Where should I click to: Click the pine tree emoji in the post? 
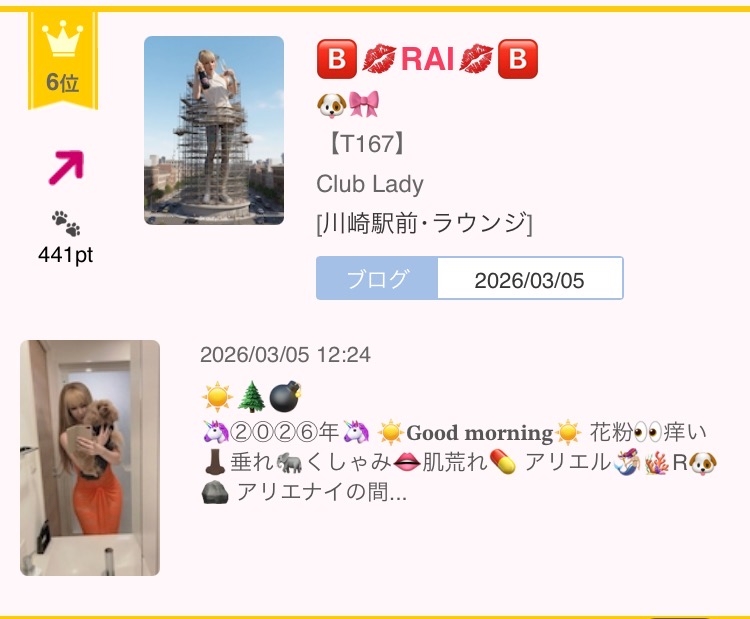coord(252,397)
